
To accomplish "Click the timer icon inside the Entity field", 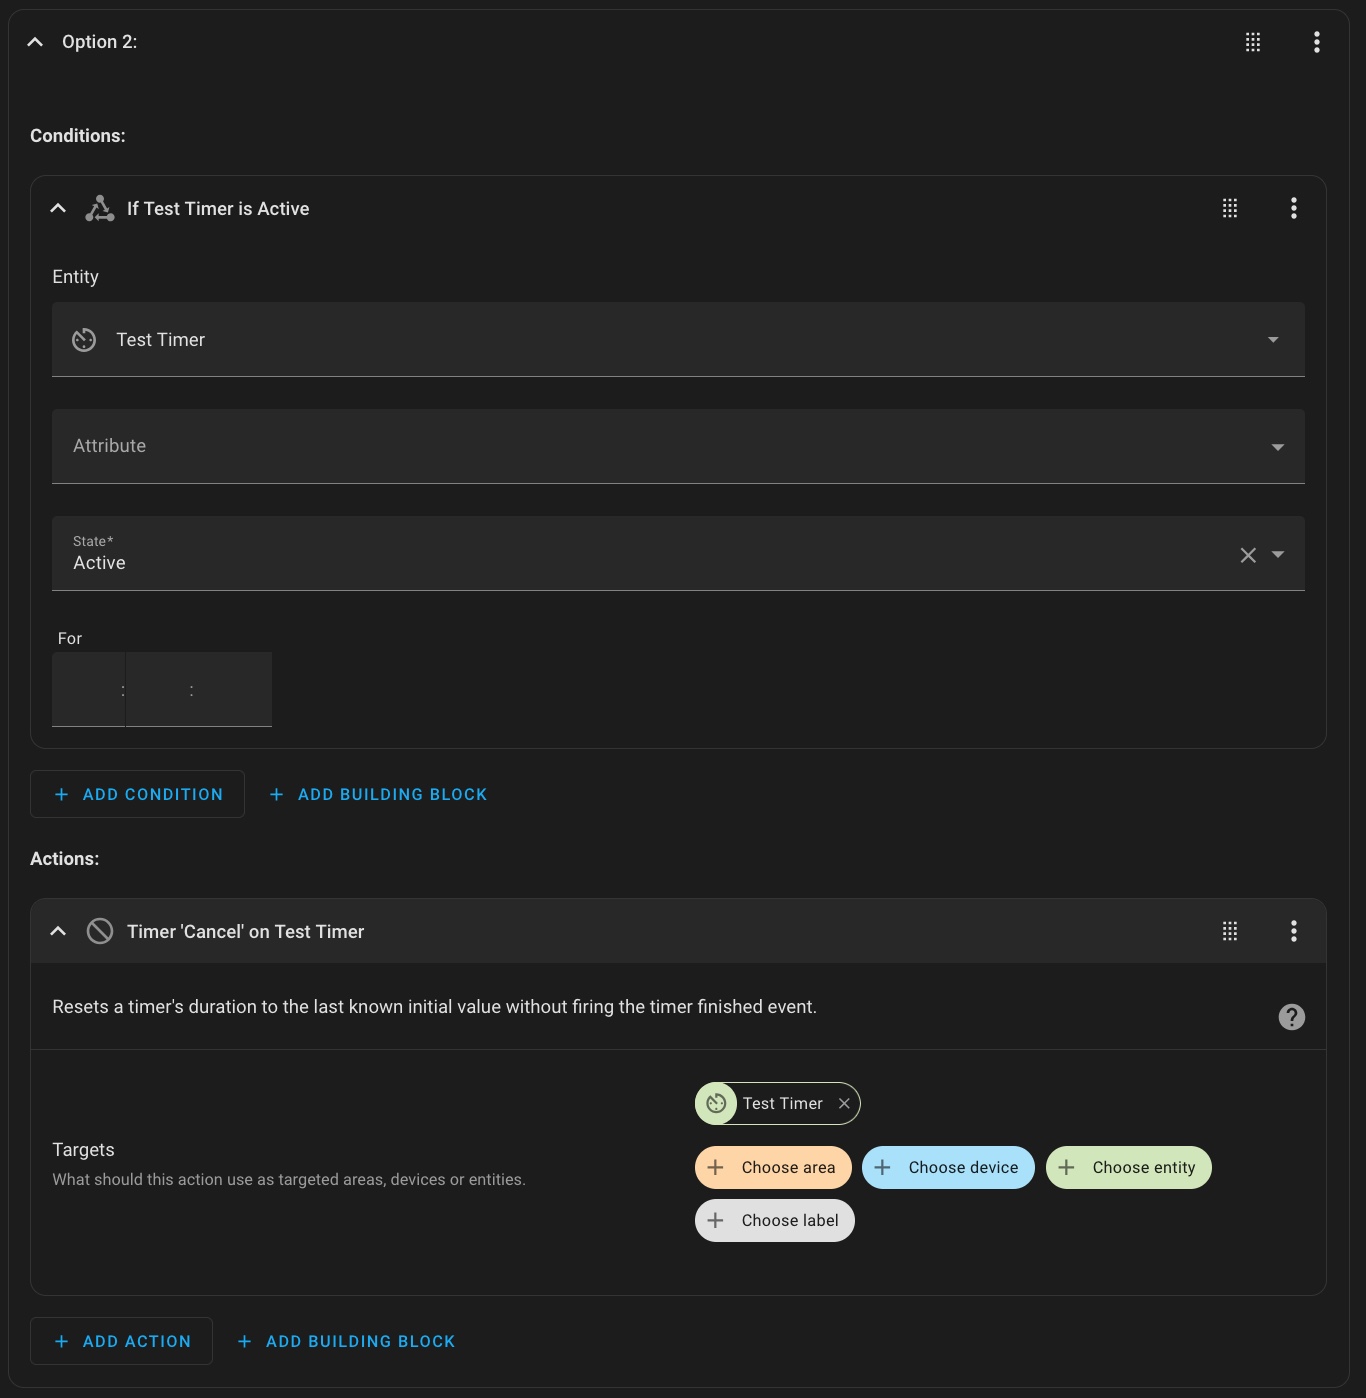I will coord(84,340).
